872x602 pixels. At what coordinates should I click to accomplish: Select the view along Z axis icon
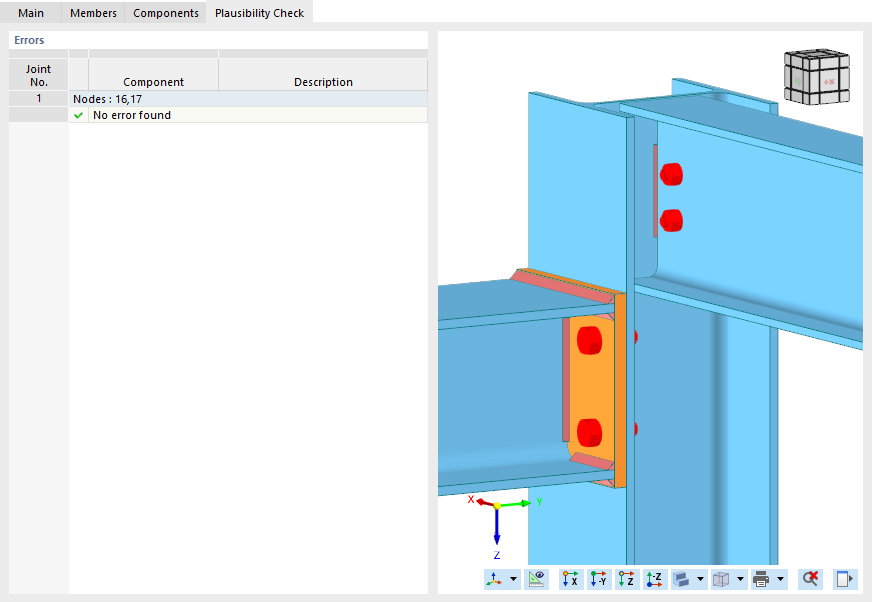tap(627, 579)
